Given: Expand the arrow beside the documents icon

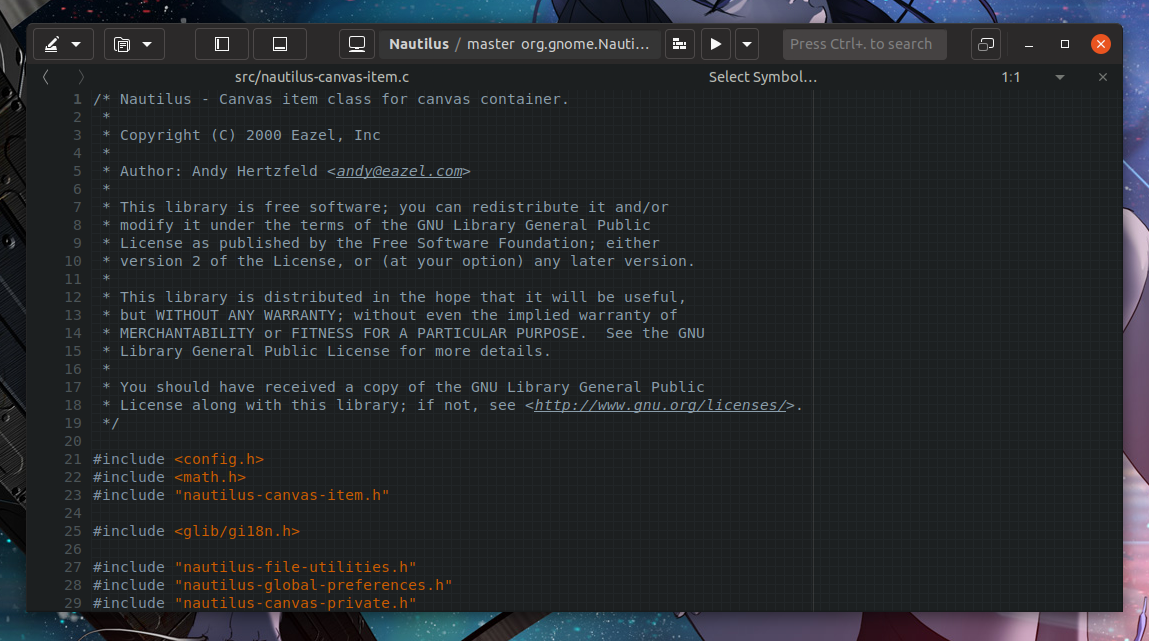Looking at the screenshot, I should click(x=147, y=45).
